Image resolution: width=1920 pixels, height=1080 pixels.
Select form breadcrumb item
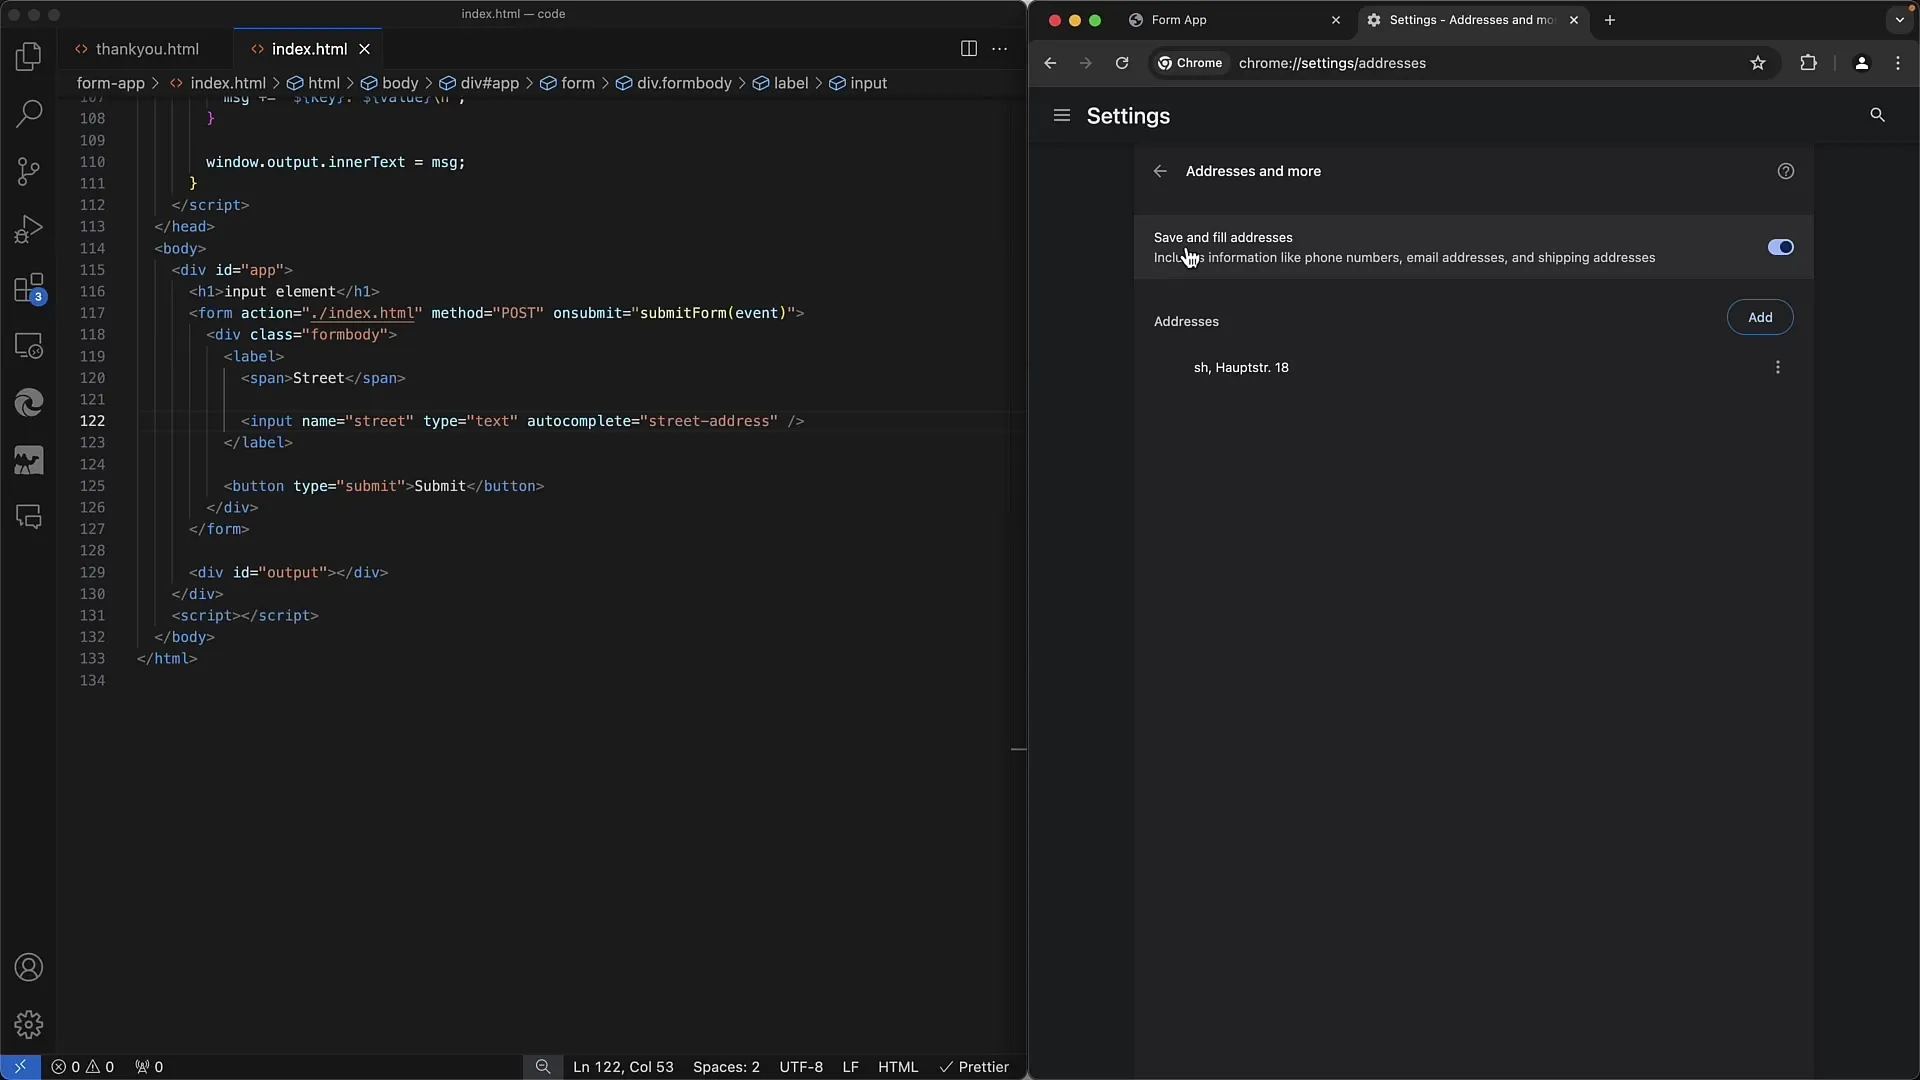[567, 83]
